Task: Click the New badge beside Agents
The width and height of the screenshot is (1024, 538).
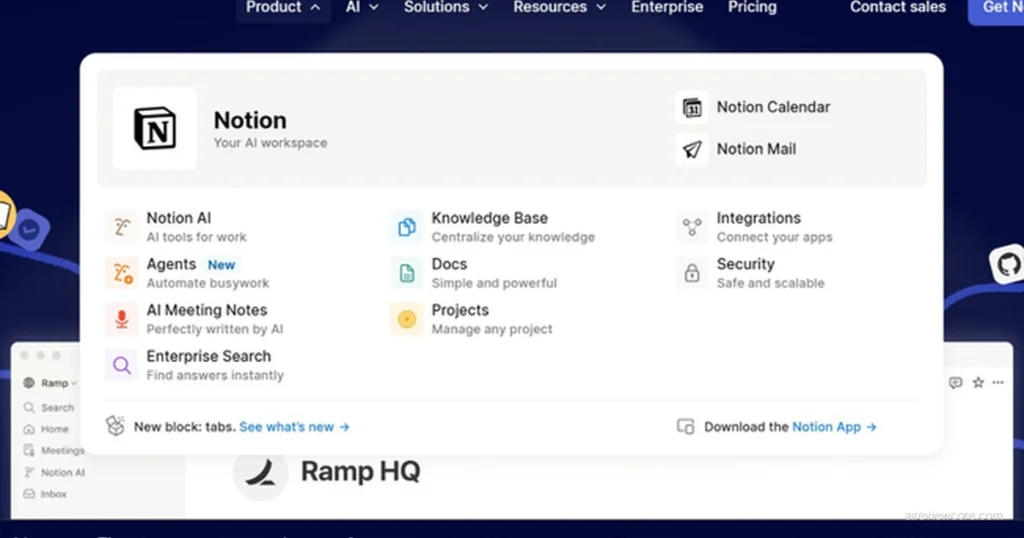Action: [221, 265]
